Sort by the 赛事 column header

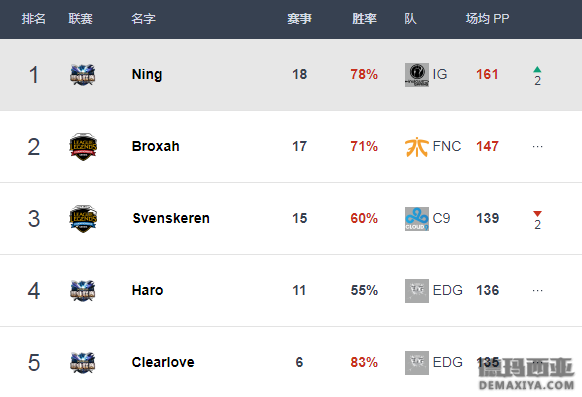coord(299,19)
